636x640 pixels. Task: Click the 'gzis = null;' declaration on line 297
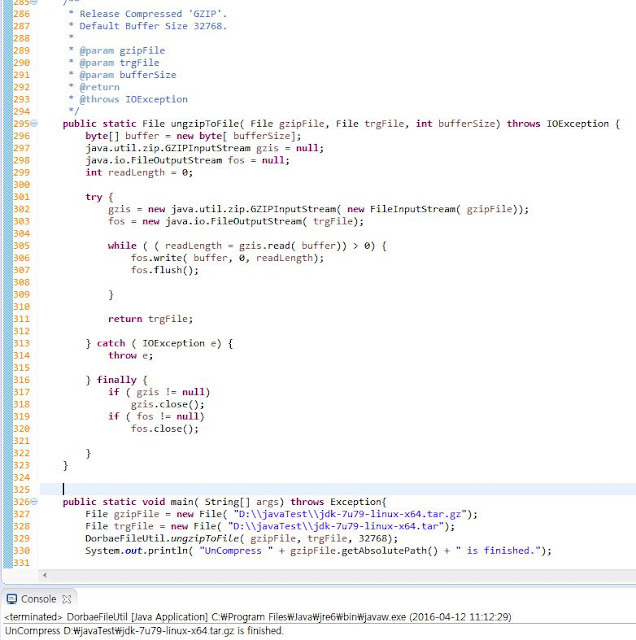290,148
